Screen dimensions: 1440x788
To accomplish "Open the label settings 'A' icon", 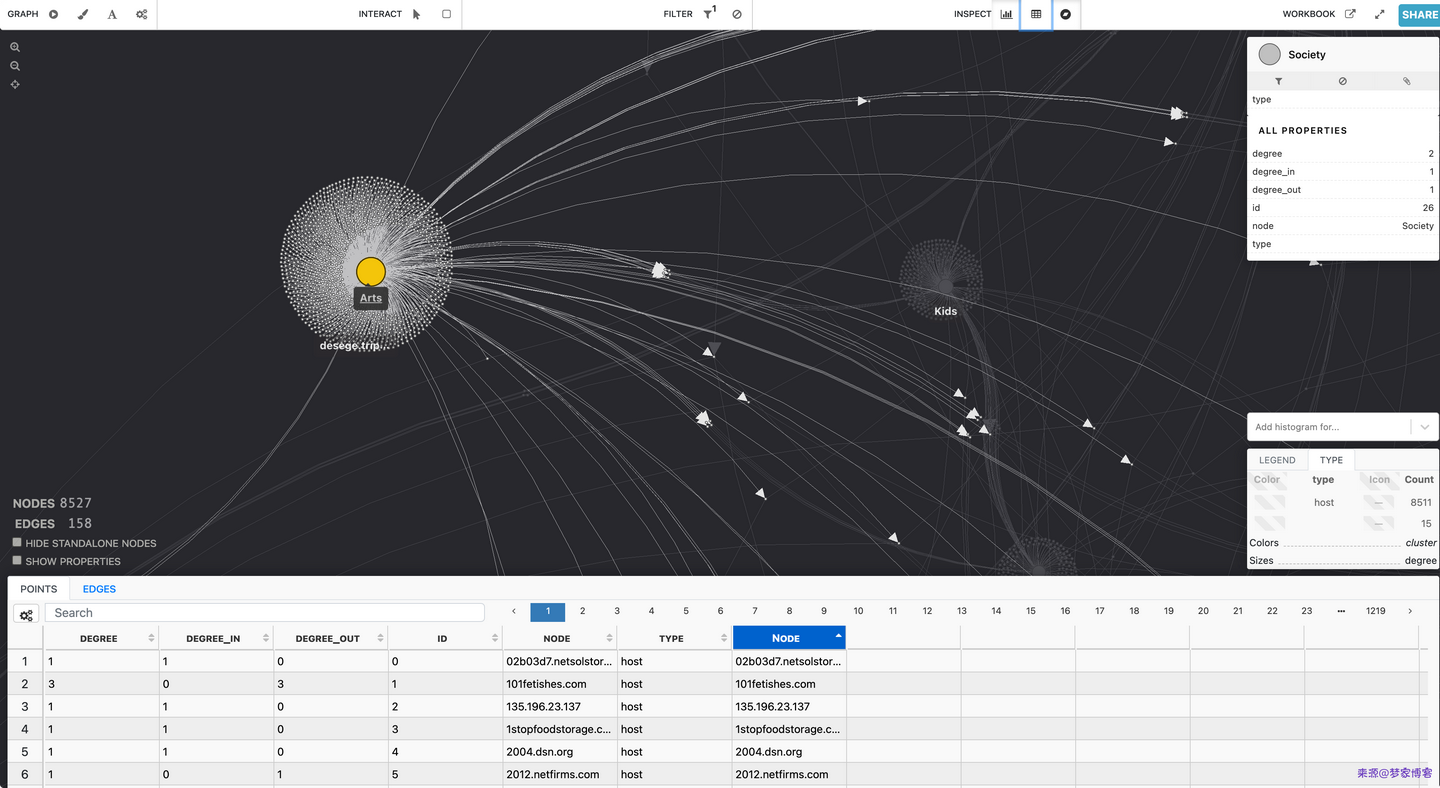I will [x=112, y=14].
